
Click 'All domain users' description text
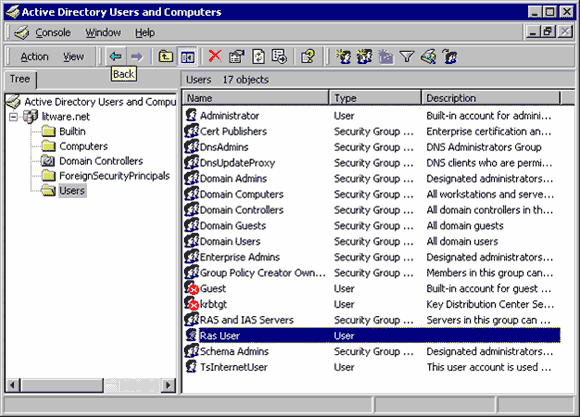462,241
